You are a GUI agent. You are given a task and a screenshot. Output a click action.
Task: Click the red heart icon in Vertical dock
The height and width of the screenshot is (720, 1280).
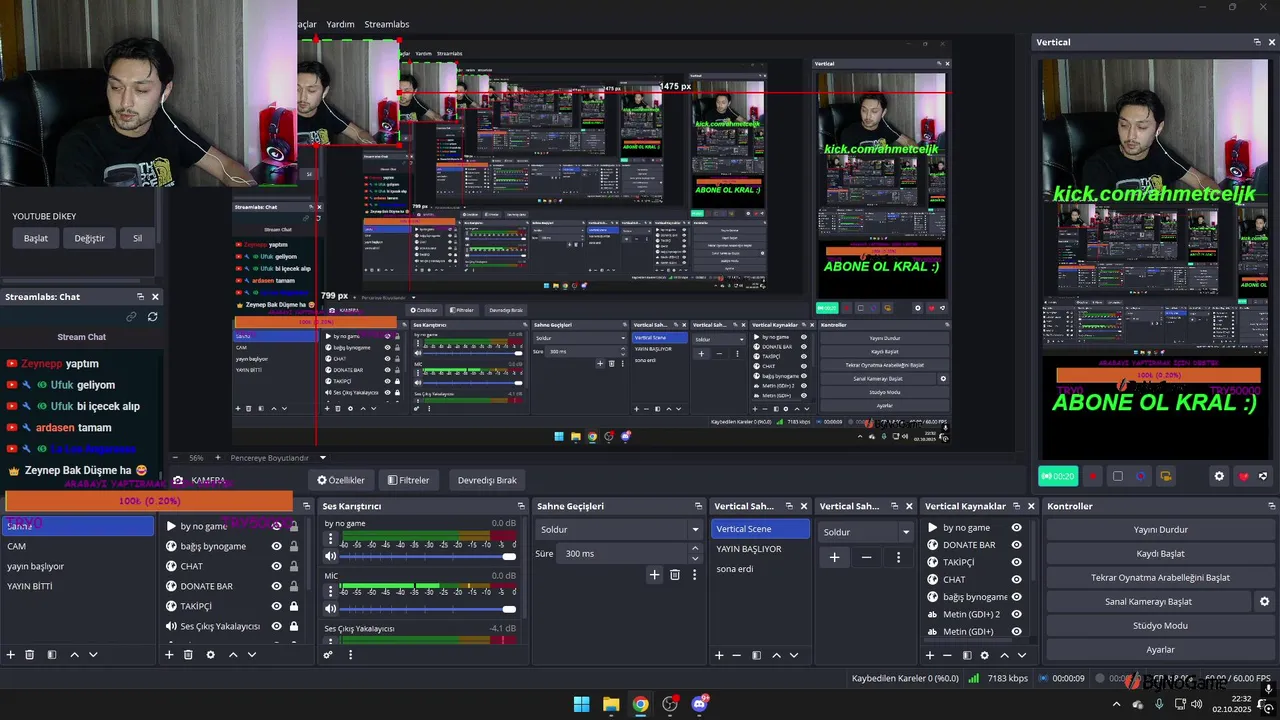click(x=1243, y=476)
